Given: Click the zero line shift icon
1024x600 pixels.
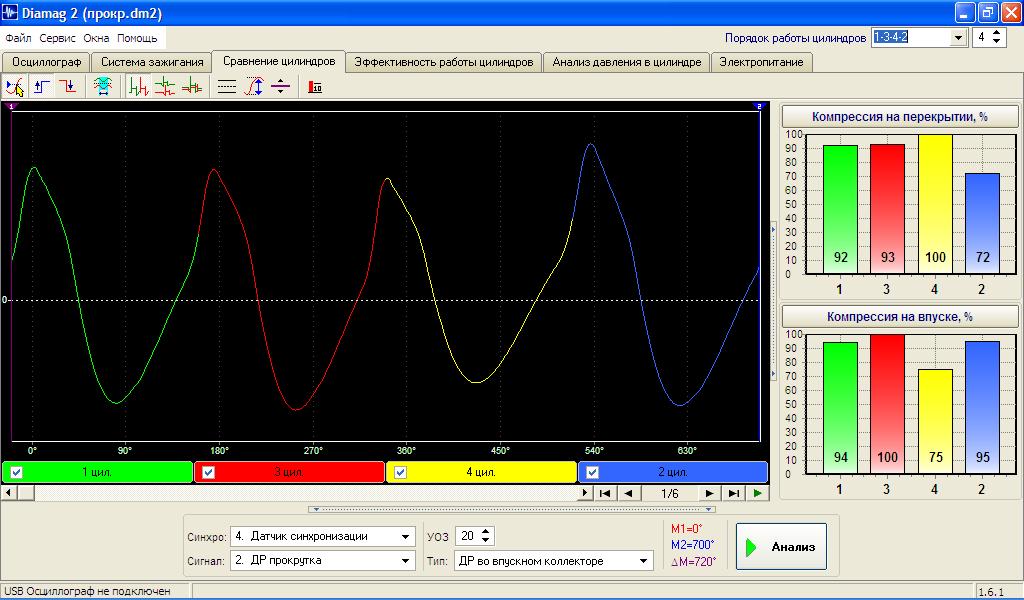Looking at the screenshot, I should click(x=280, y=86).
